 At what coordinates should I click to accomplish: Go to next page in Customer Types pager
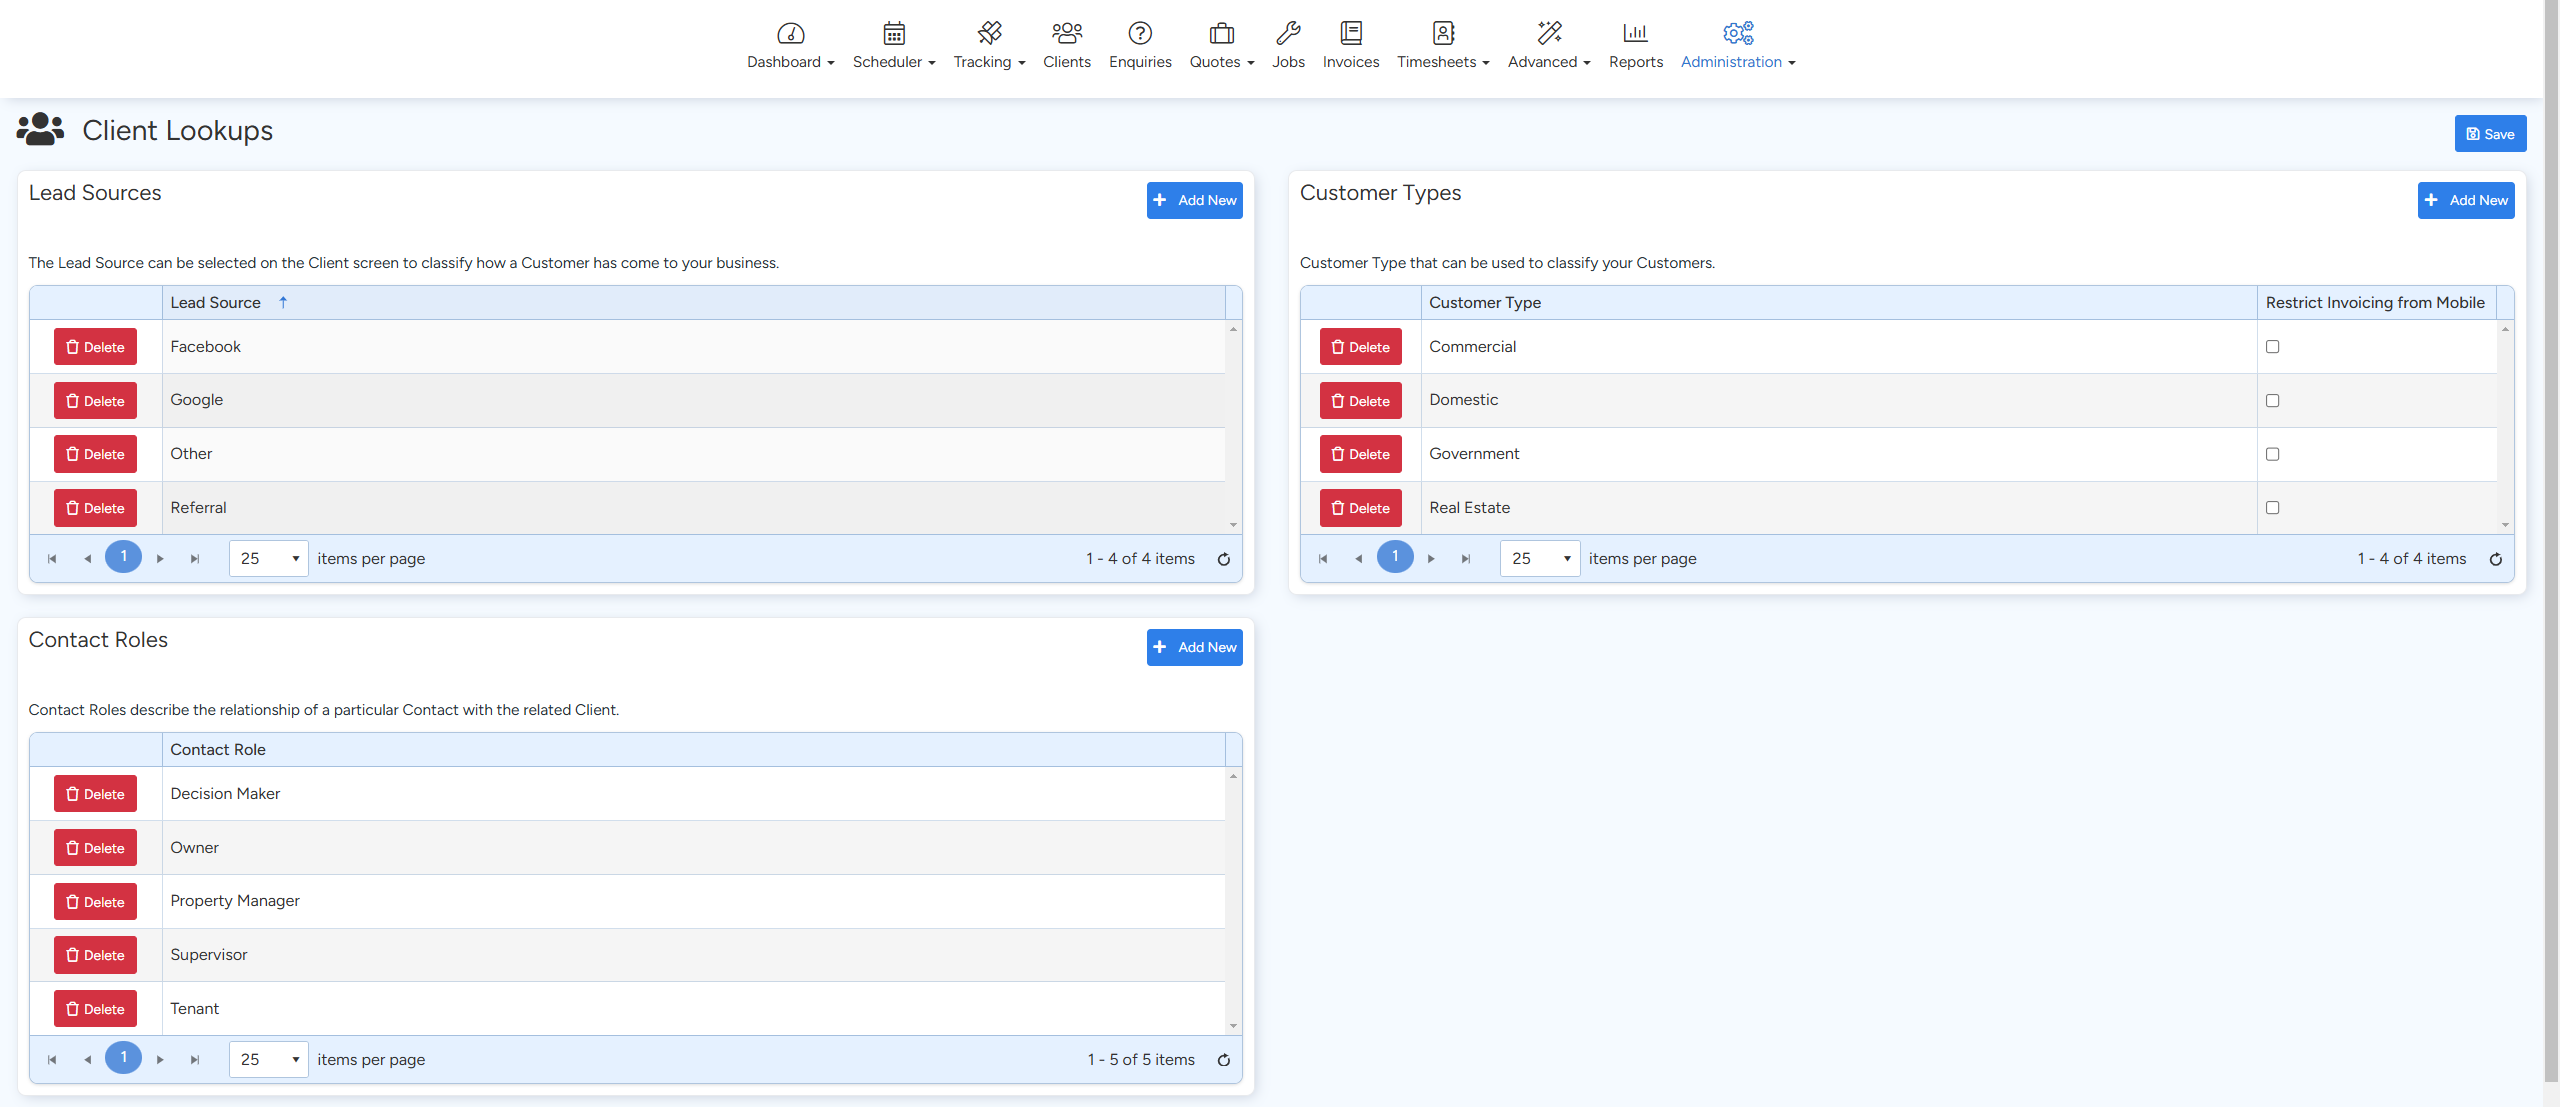[x=1431, y=559]
